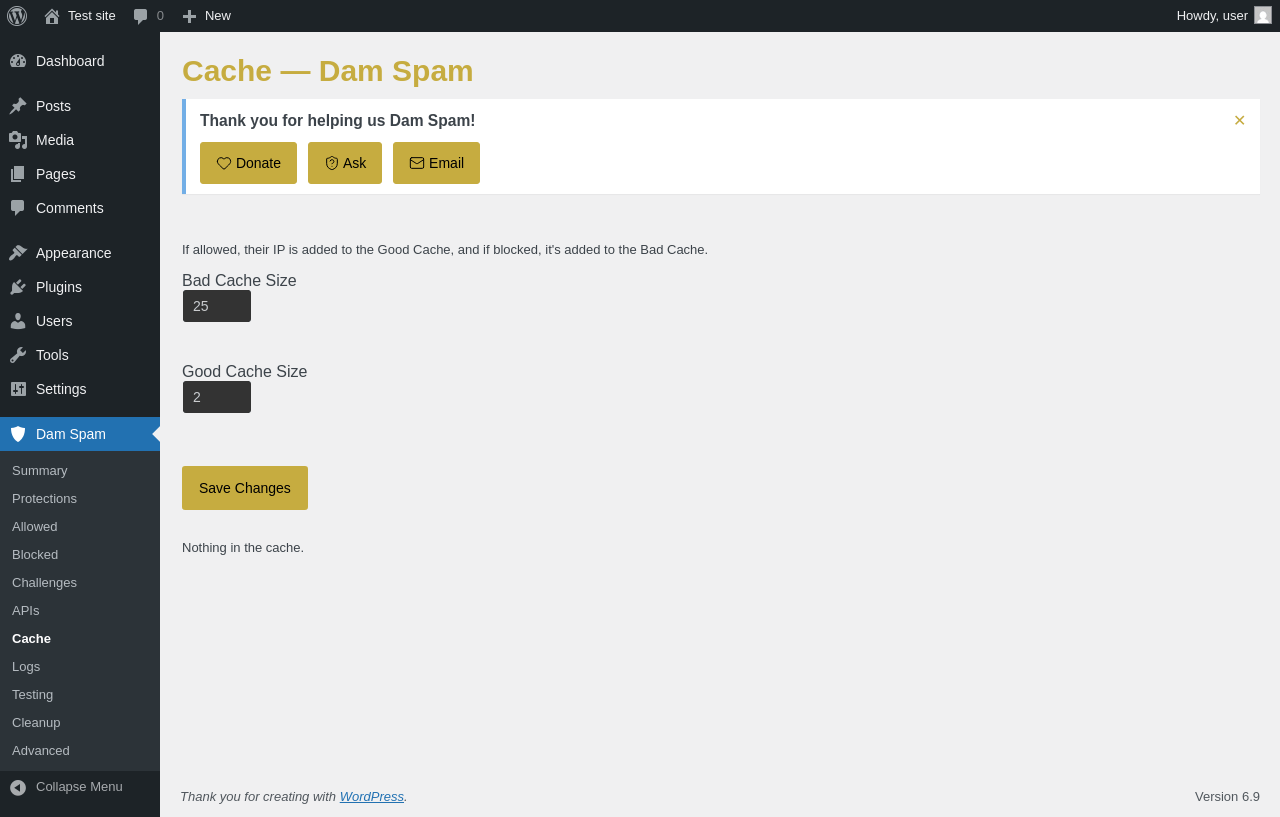This screenshot has height=817, width=1280.
Task: Click the Settings sliders icon
Action: pos(18,389)
